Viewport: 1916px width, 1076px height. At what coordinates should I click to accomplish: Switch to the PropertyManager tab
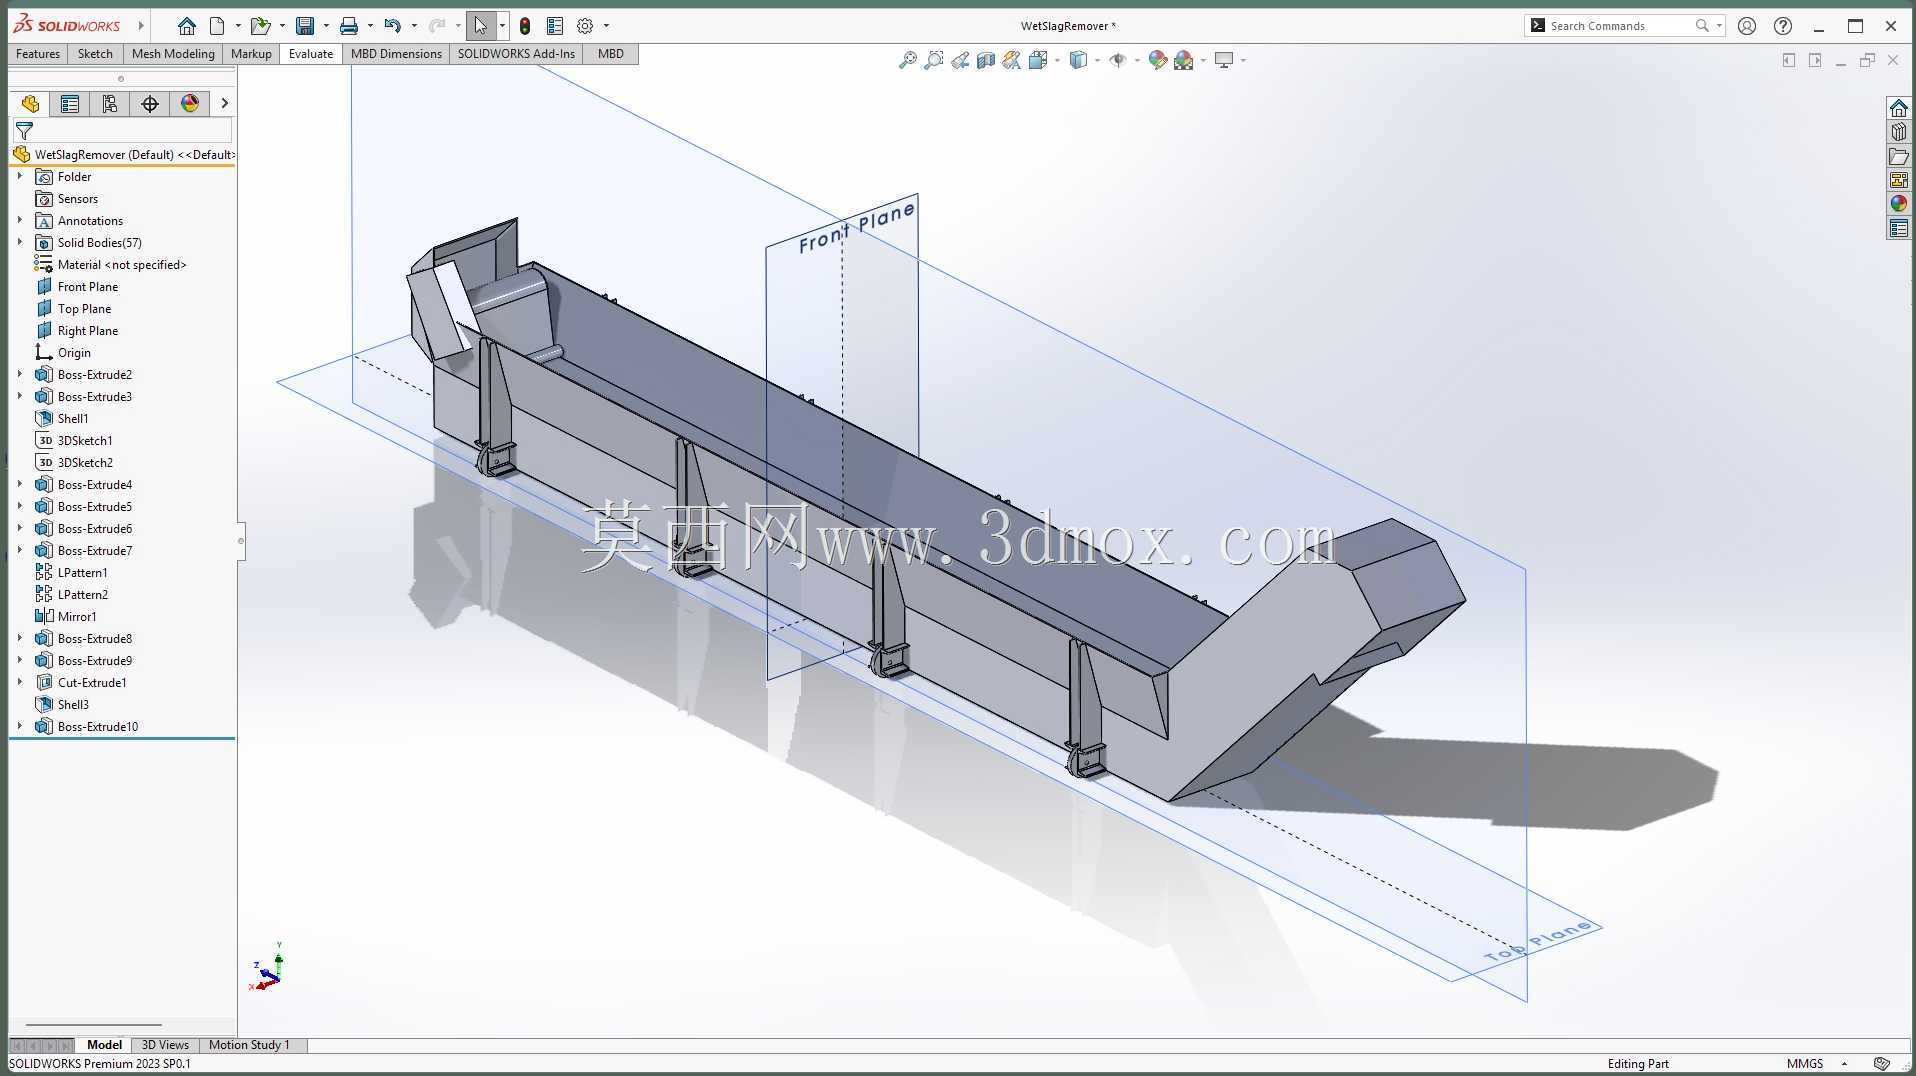70,104
